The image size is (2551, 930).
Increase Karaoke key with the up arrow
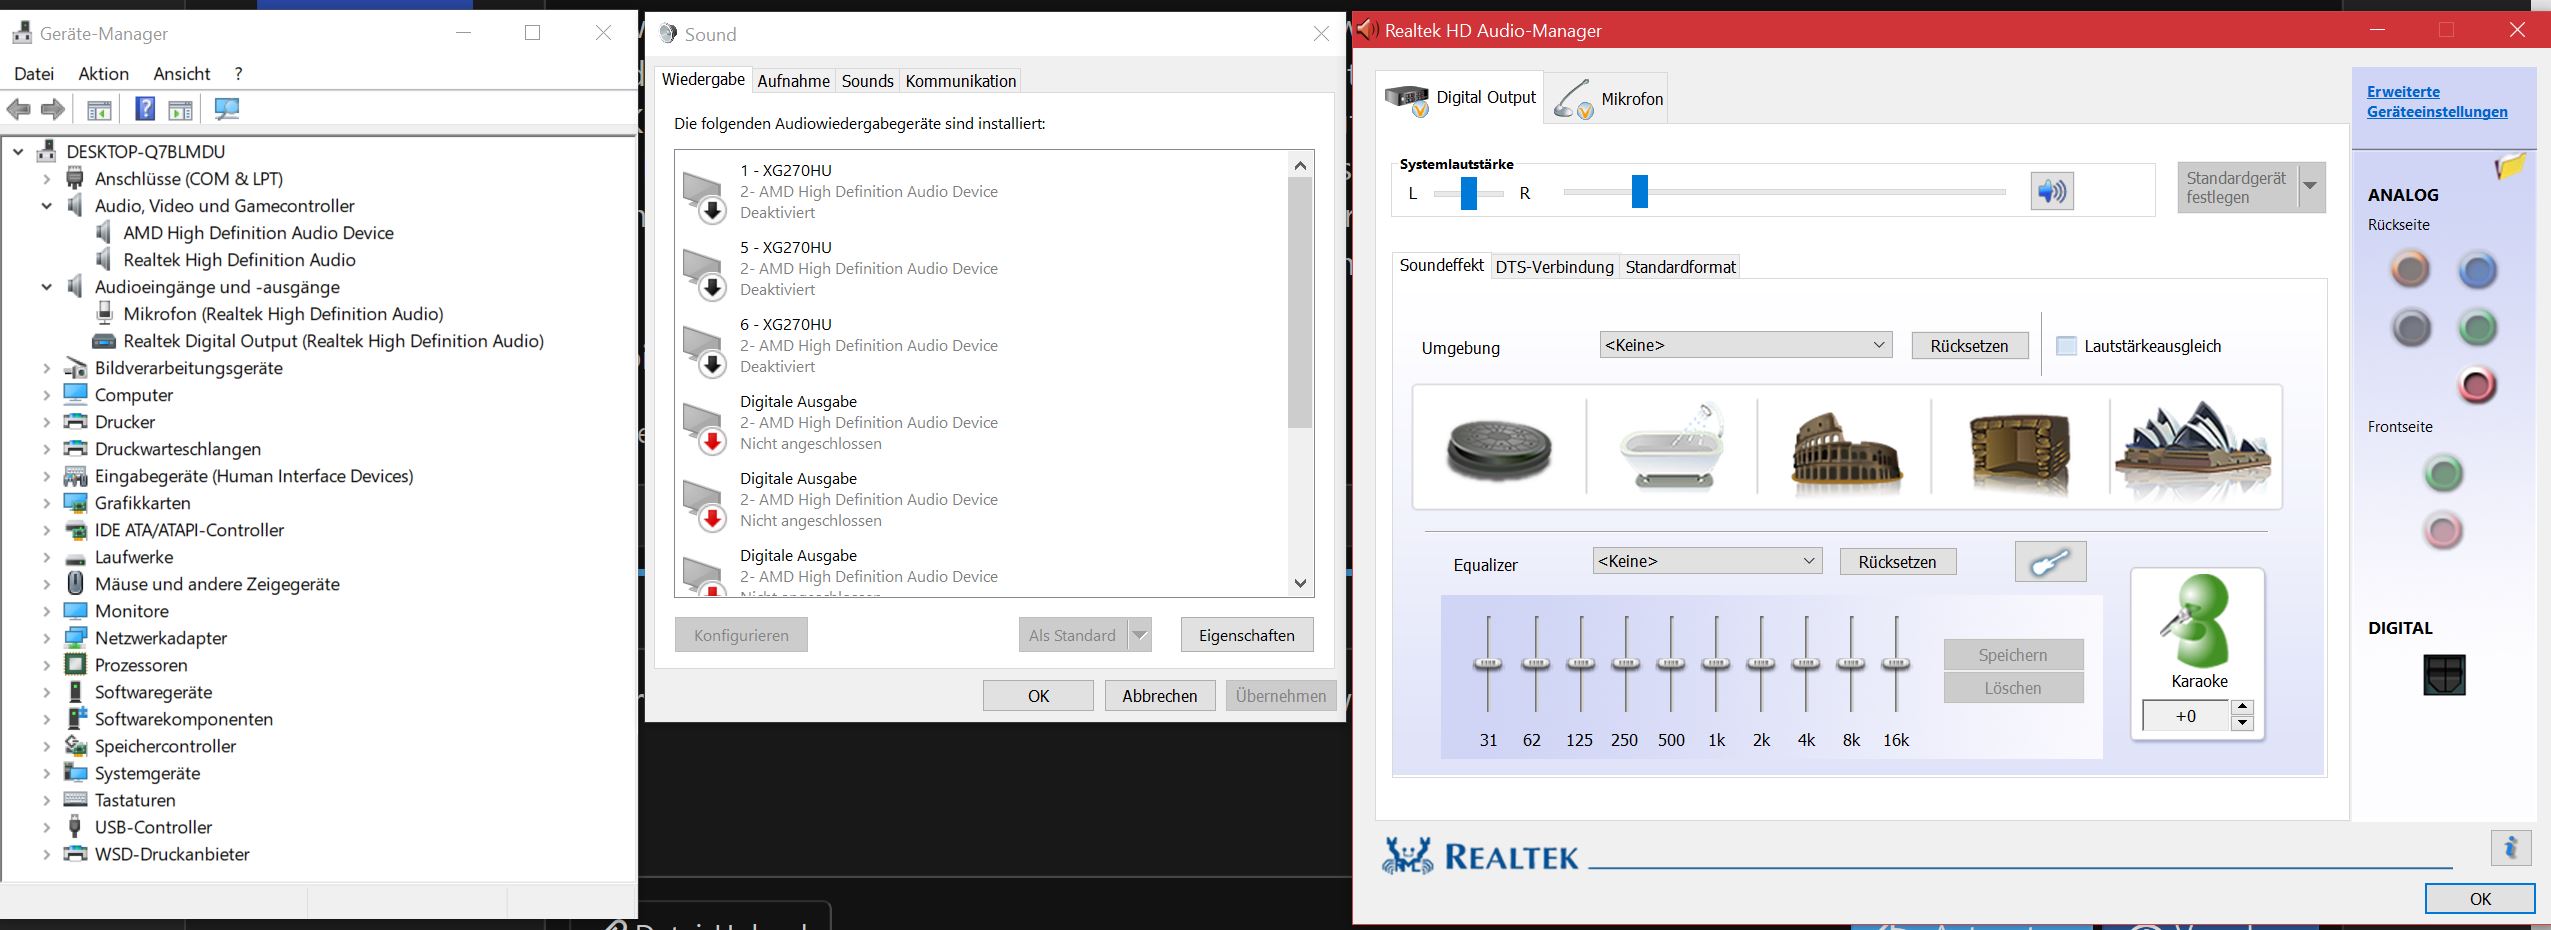[x=2242, y=707]
